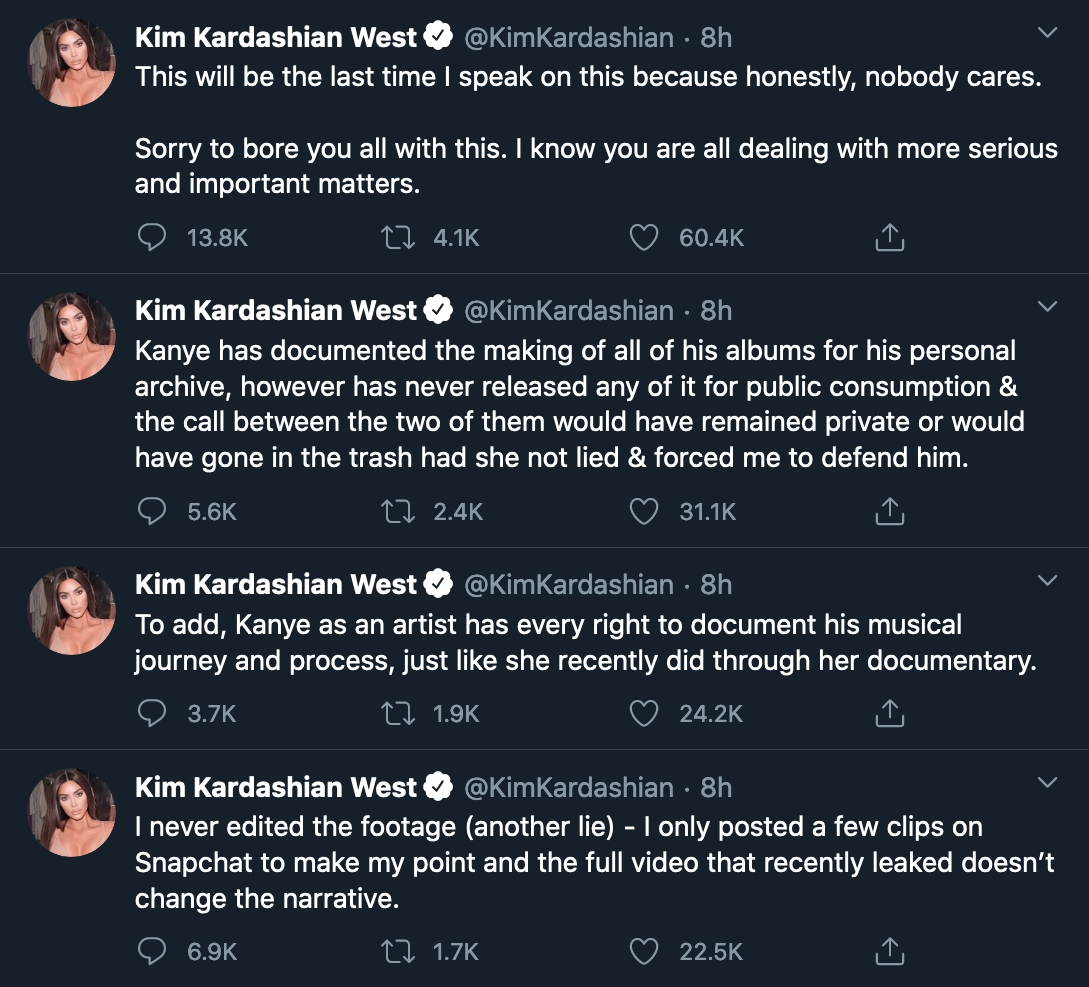Reply to the 'nobody cares' tweet
Viewport: 1089px width, 987px height.
[x=152, y=238]
